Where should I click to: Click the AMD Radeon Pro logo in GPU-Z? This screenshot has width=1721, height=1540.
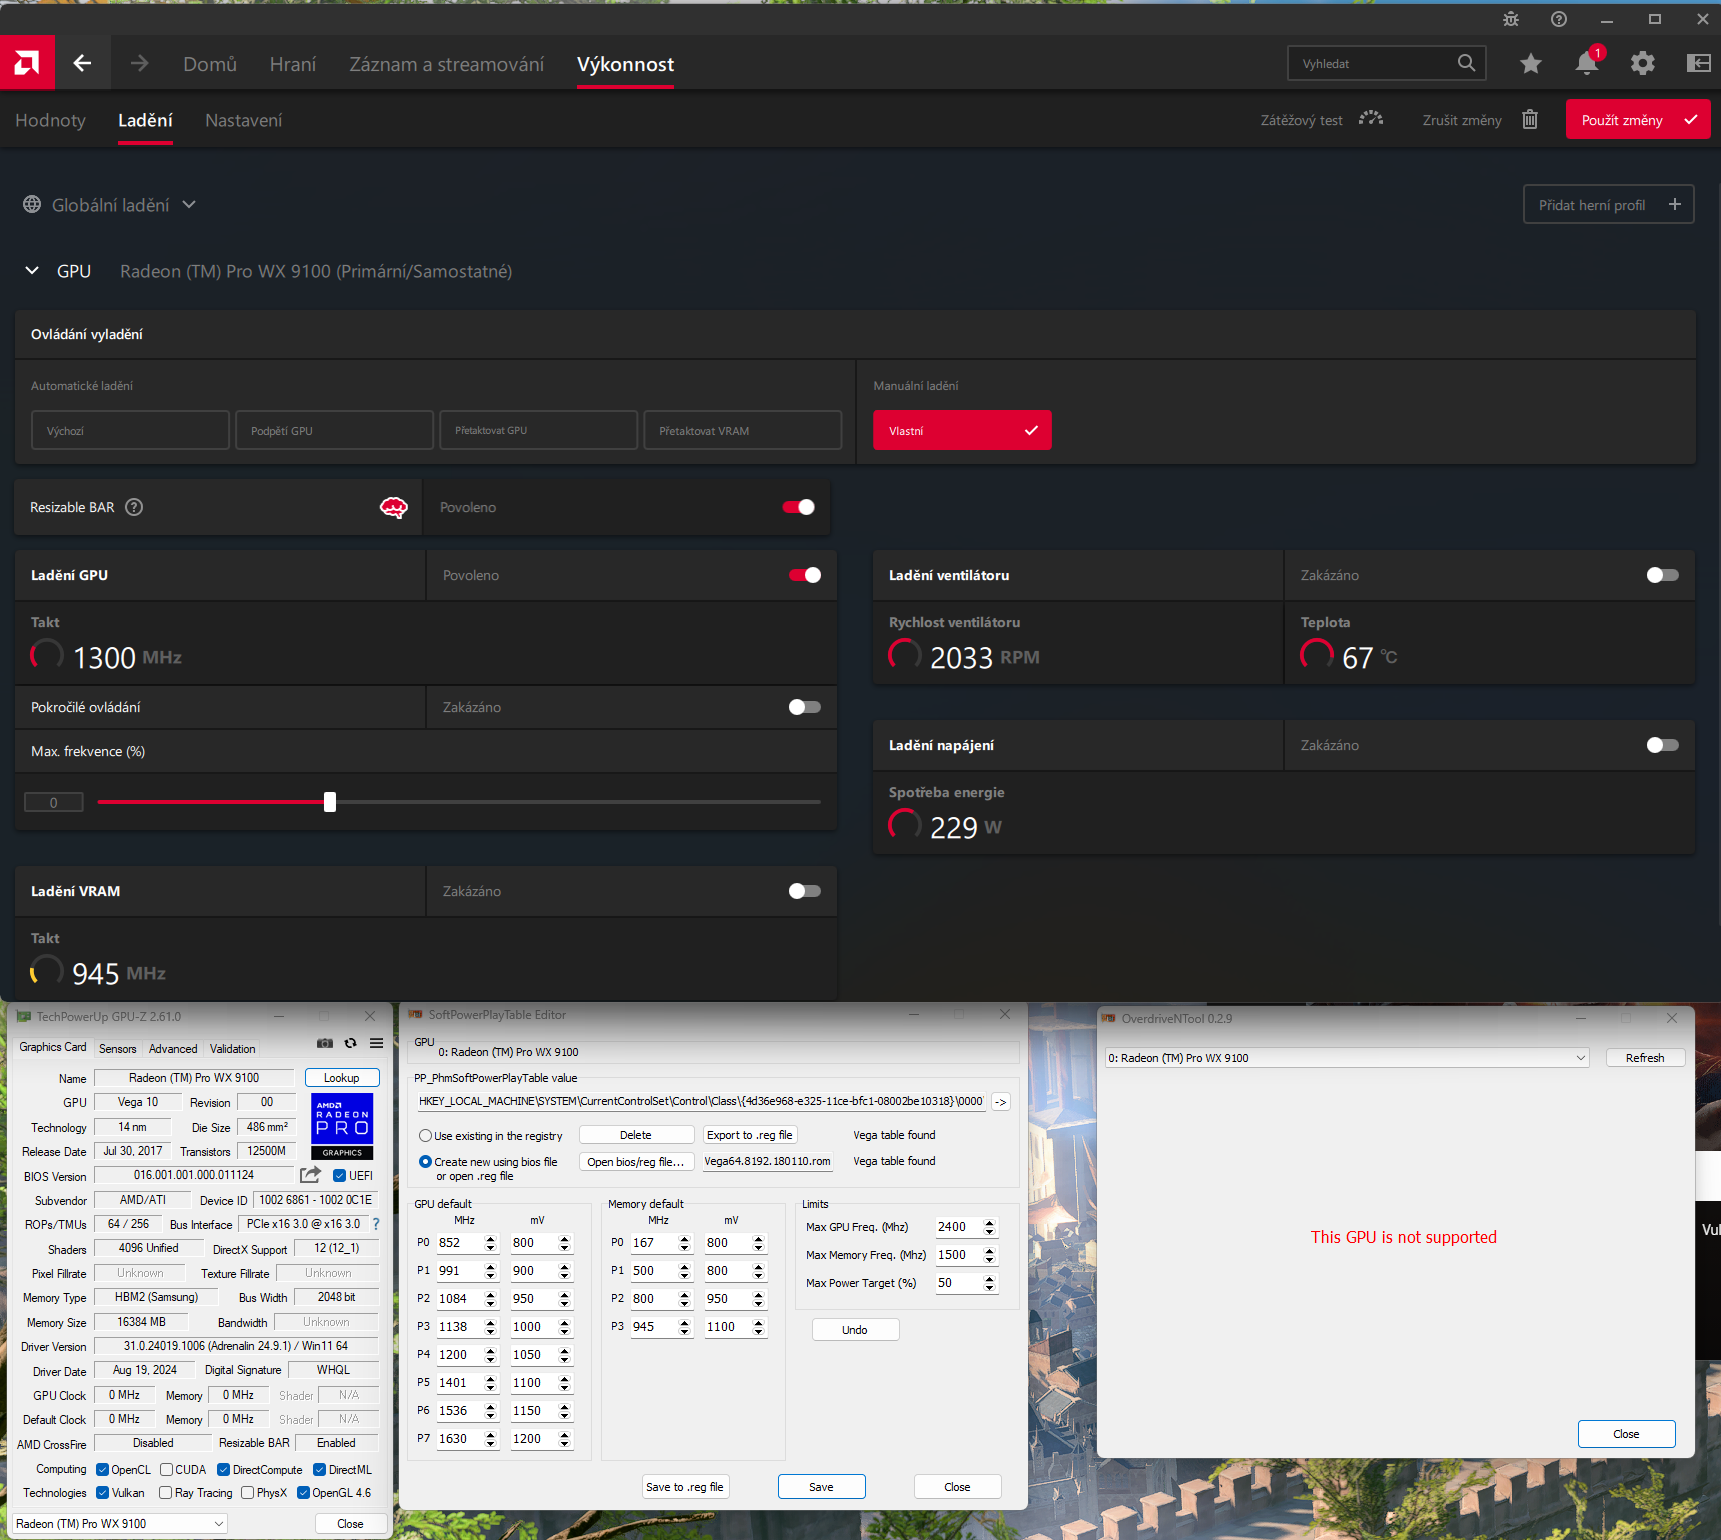(342, 1126)
